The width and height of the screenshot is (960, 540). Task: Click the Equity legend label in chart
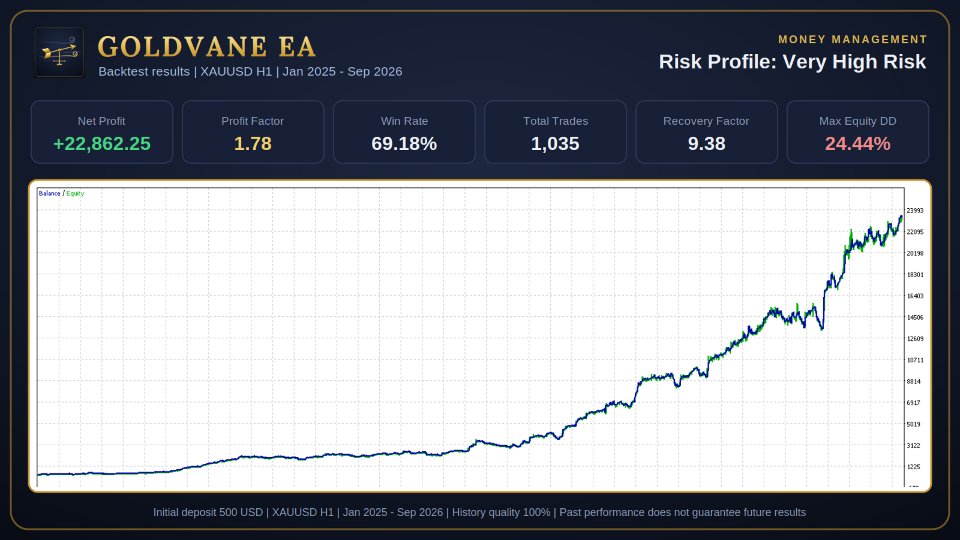pyautogui.click(x=75, y=193)
